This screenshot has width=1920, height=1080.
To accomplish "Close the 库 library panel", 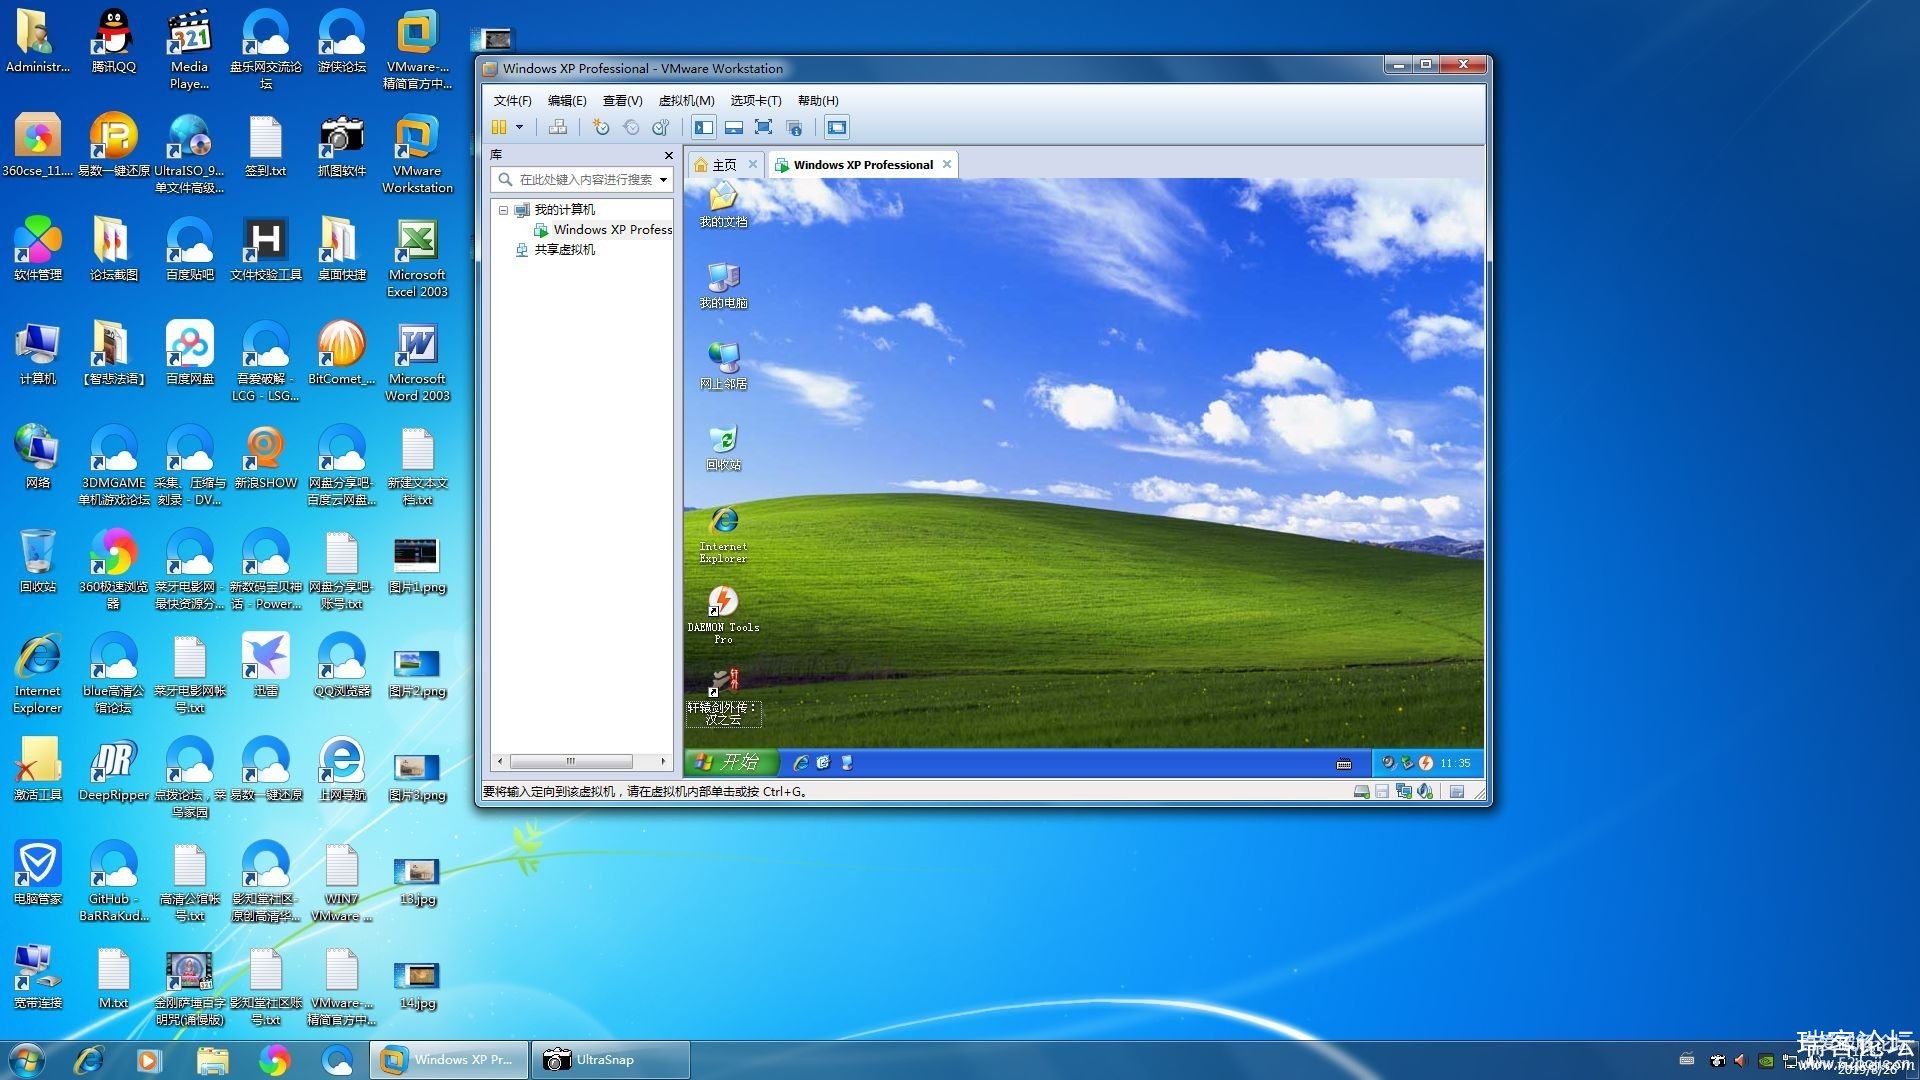I will 669,155.
